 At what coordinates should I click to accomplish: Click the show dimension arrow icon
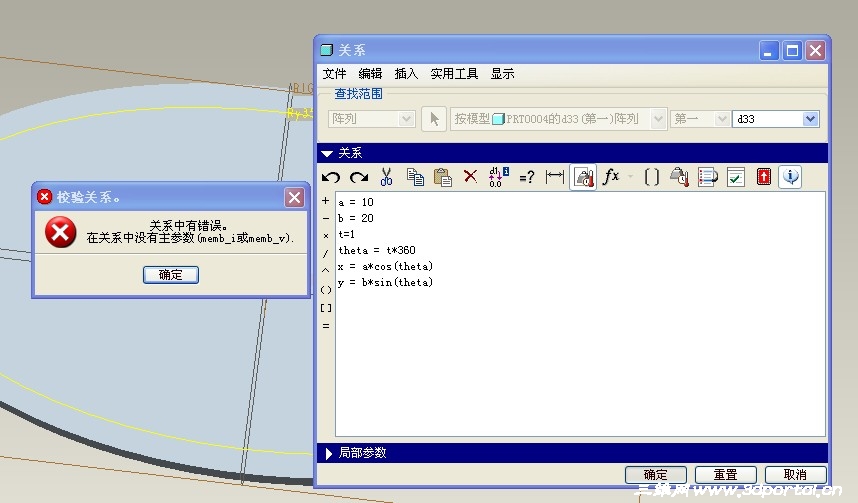pos(554,177)
